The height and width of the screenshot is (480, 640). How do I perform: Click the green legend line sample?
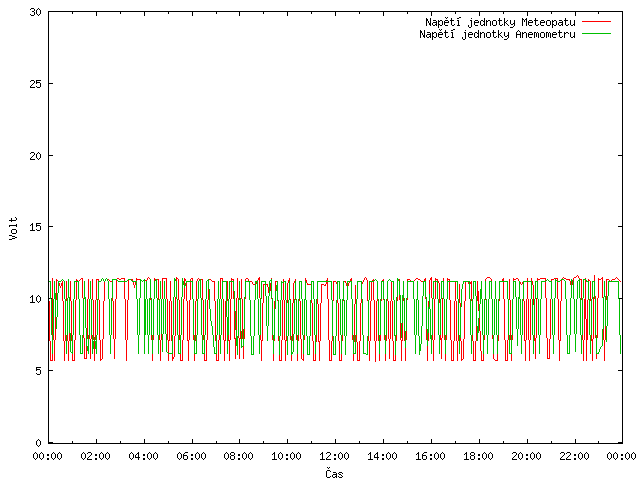[596, 33]
